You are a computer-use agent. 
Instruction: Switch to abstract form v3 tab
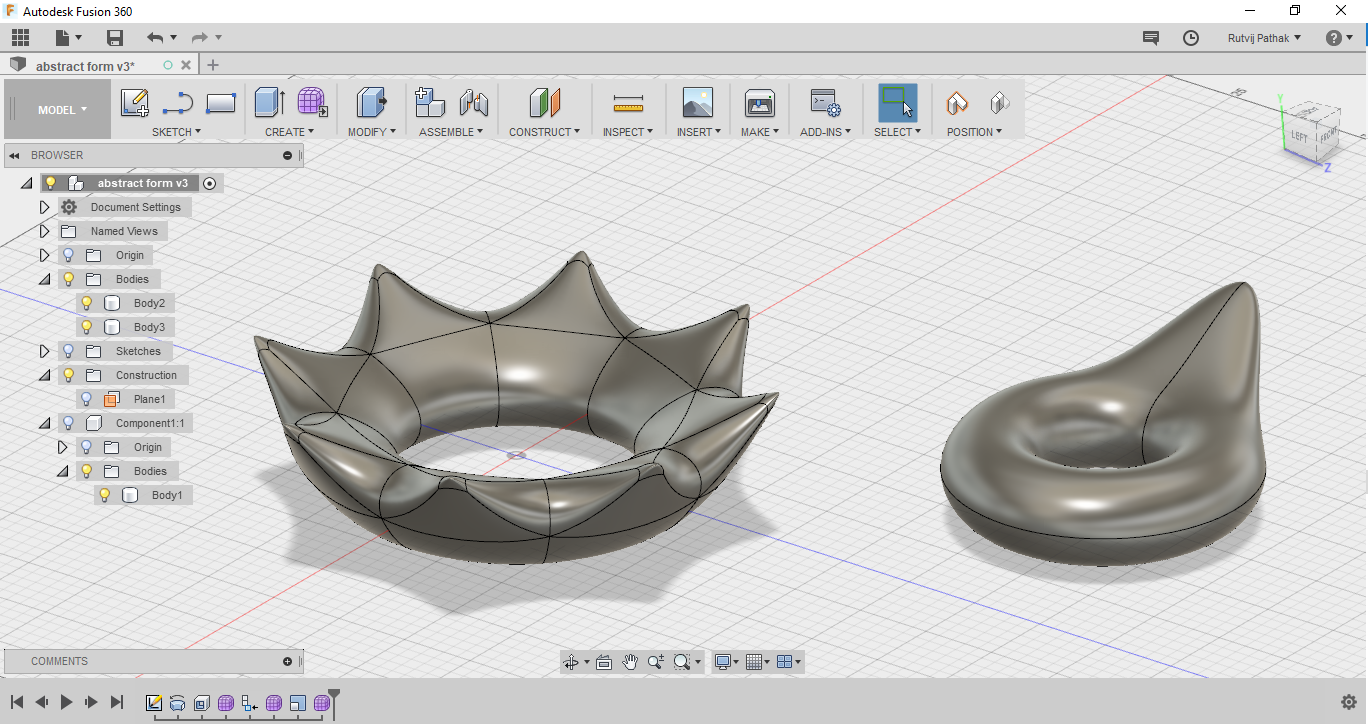point(85,66)
